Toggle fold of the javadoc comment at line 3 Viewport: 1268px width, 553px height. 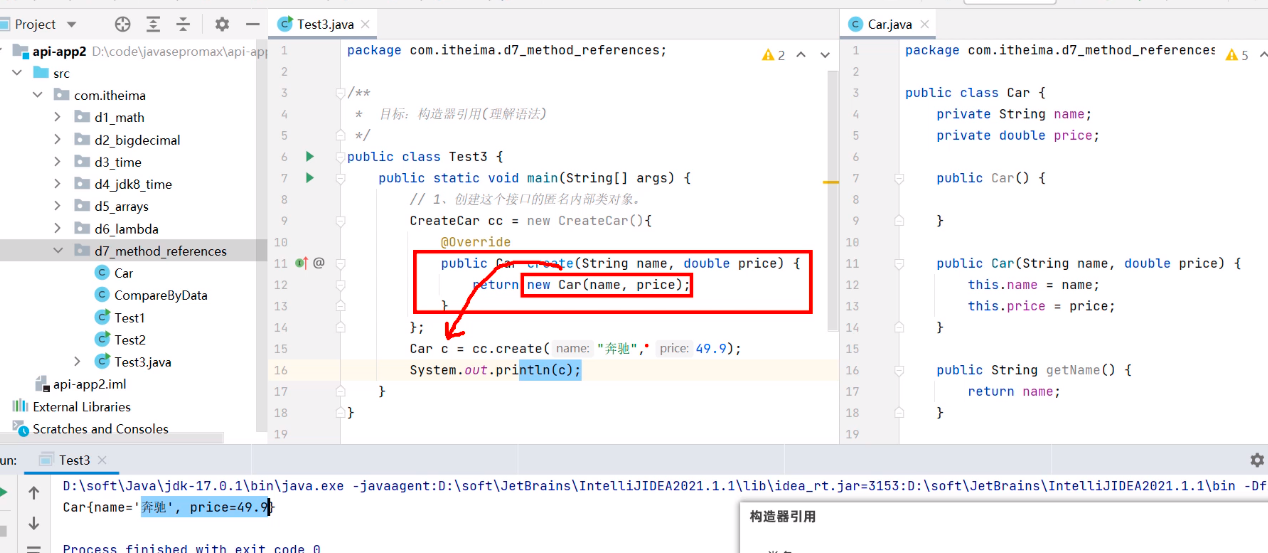(x=342, y=93)
